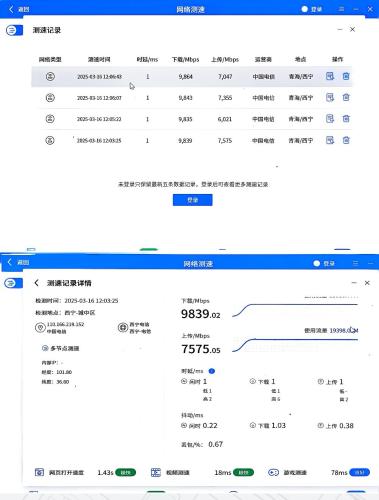Close the 测速记录详情 dialog
379x500 pixels.
(x=367, y=283)
